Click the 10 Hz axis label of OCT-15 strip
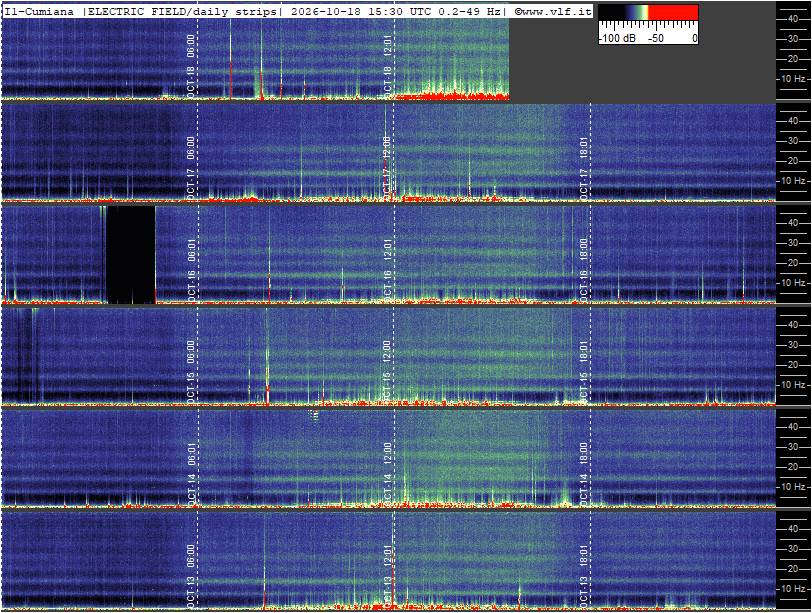812x613 pixels. tap(793, 385)
